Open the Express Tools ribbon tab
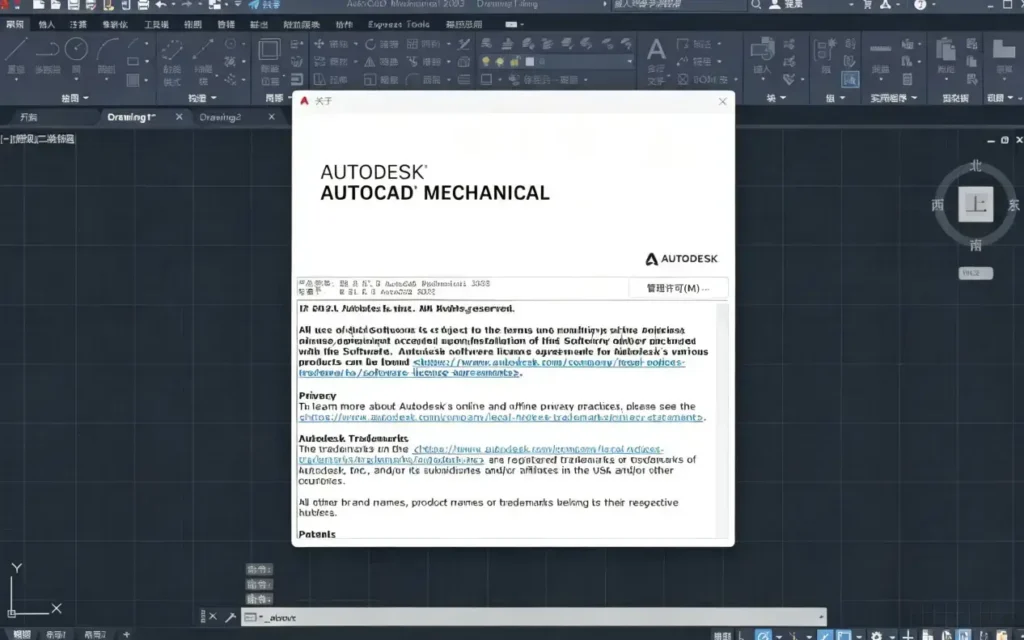The image size is (1024, 640). [x=398, y=24]
